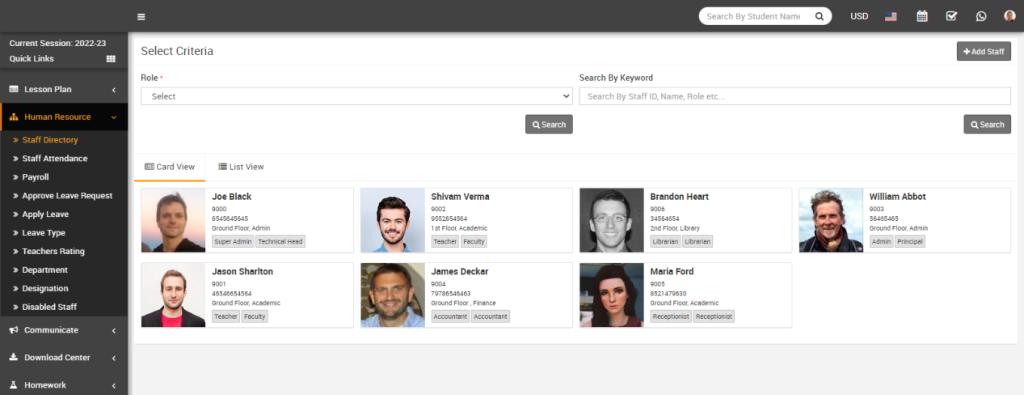Open James Deckar's profile photo

point(392,295)
